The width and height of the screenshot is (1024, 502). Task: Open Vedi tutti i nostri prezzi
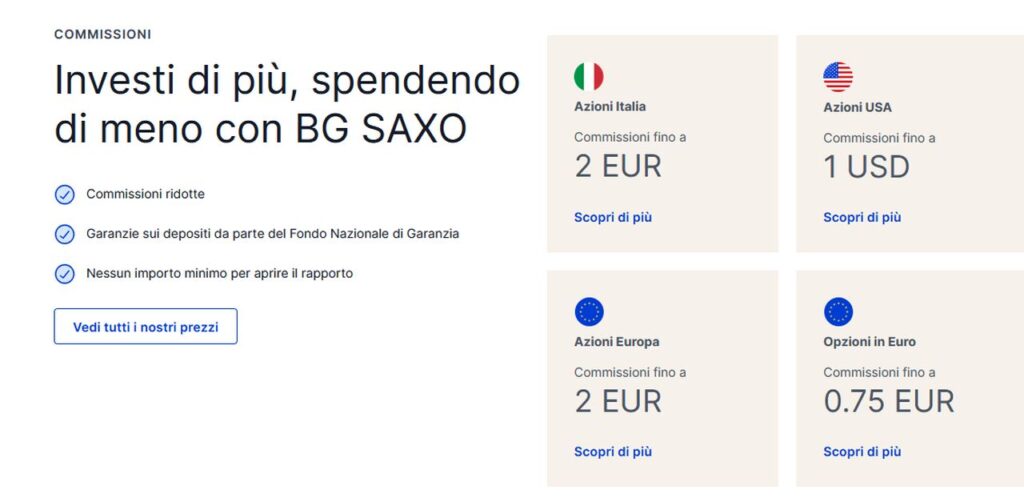pos(146,327)
